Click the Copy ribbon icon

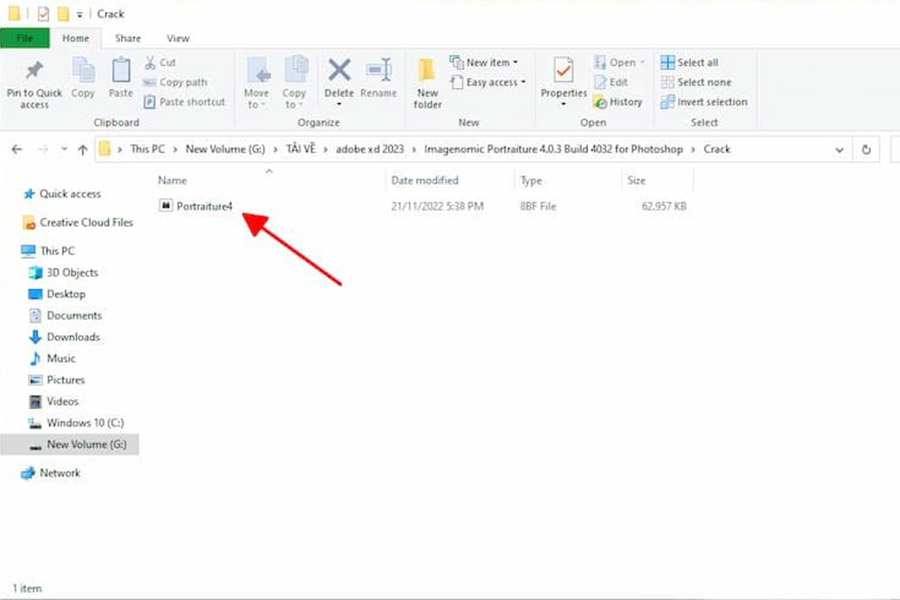click(x=83, y=71)
